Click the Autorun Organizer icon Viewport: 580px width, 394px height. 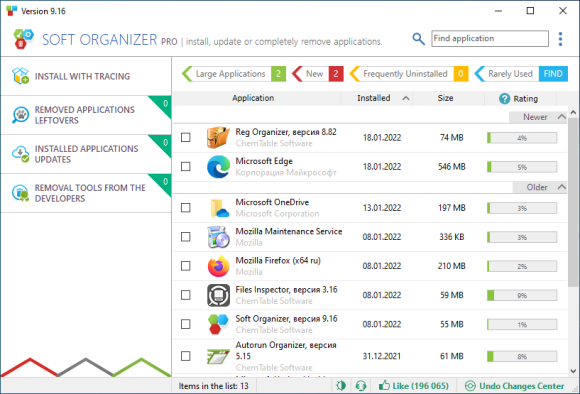(x=218, y=356)
